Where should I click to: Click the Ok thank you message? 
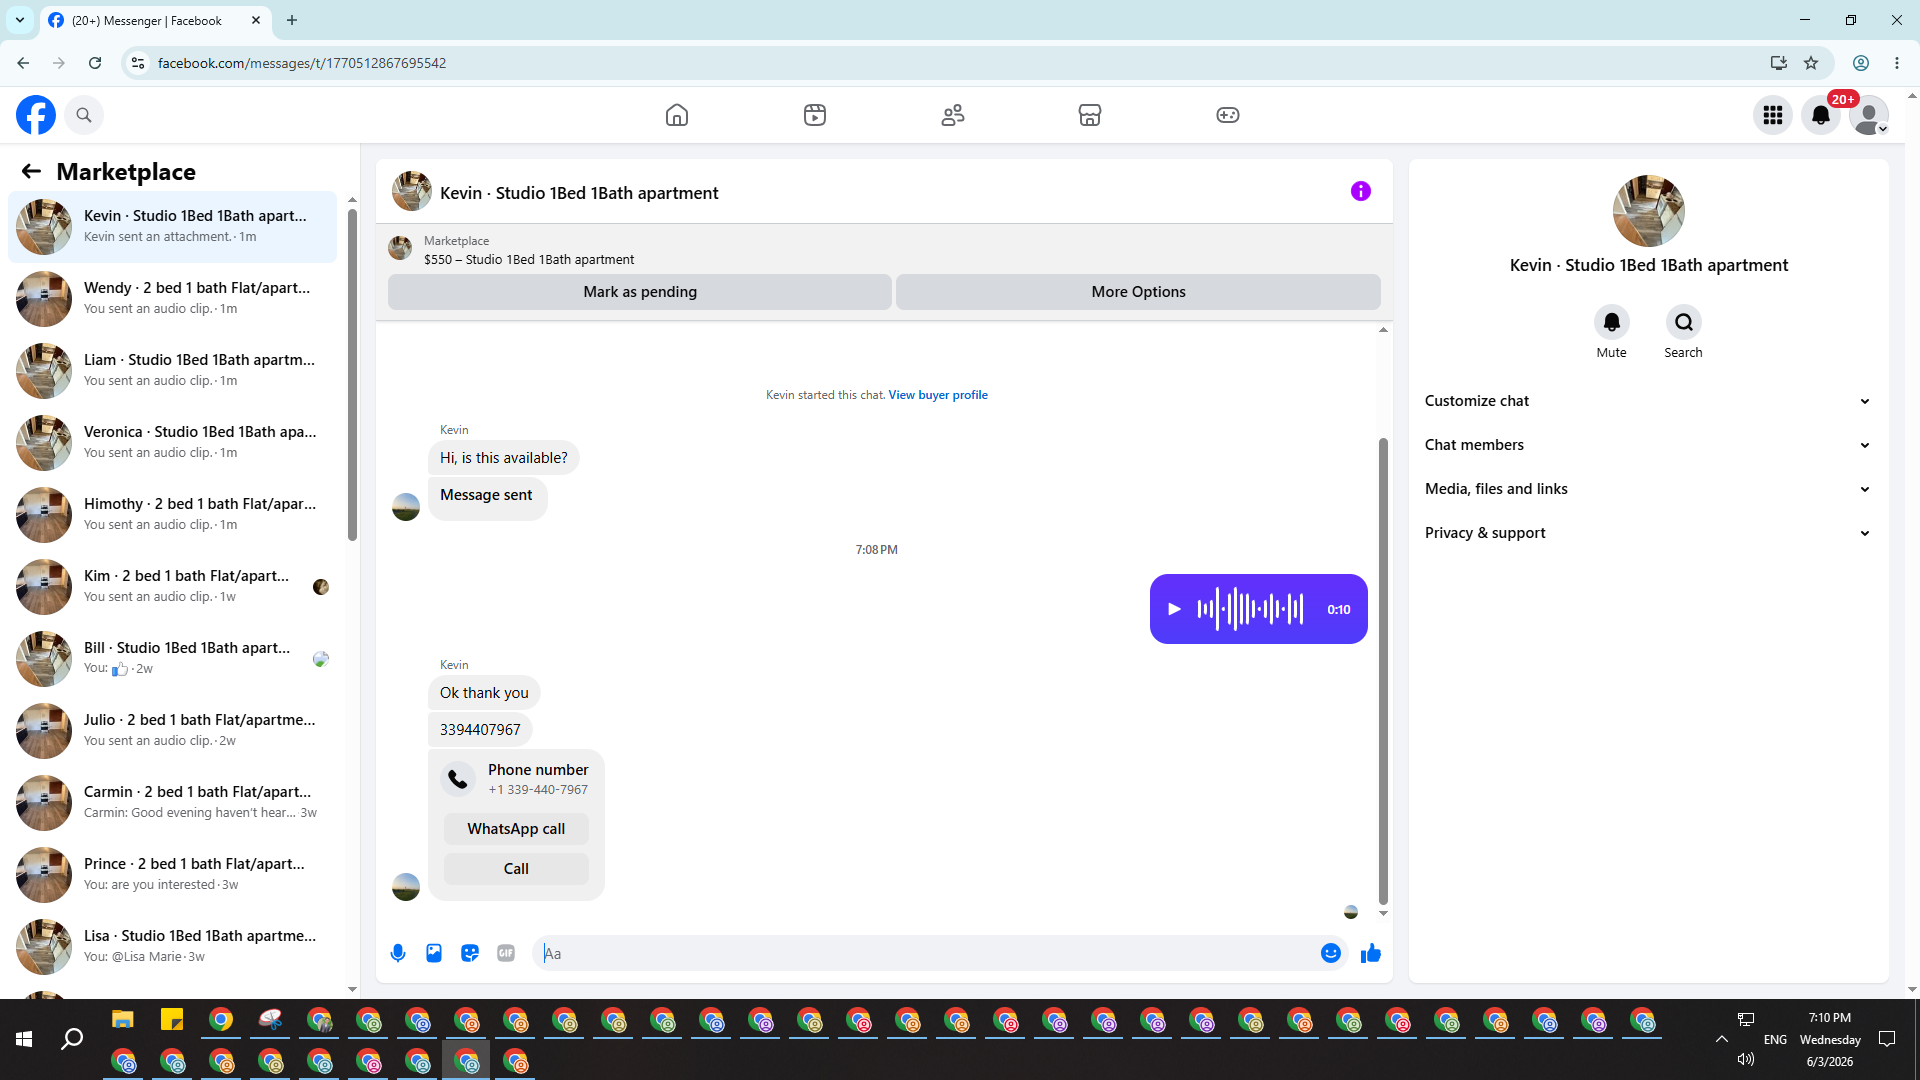point(484,693)
